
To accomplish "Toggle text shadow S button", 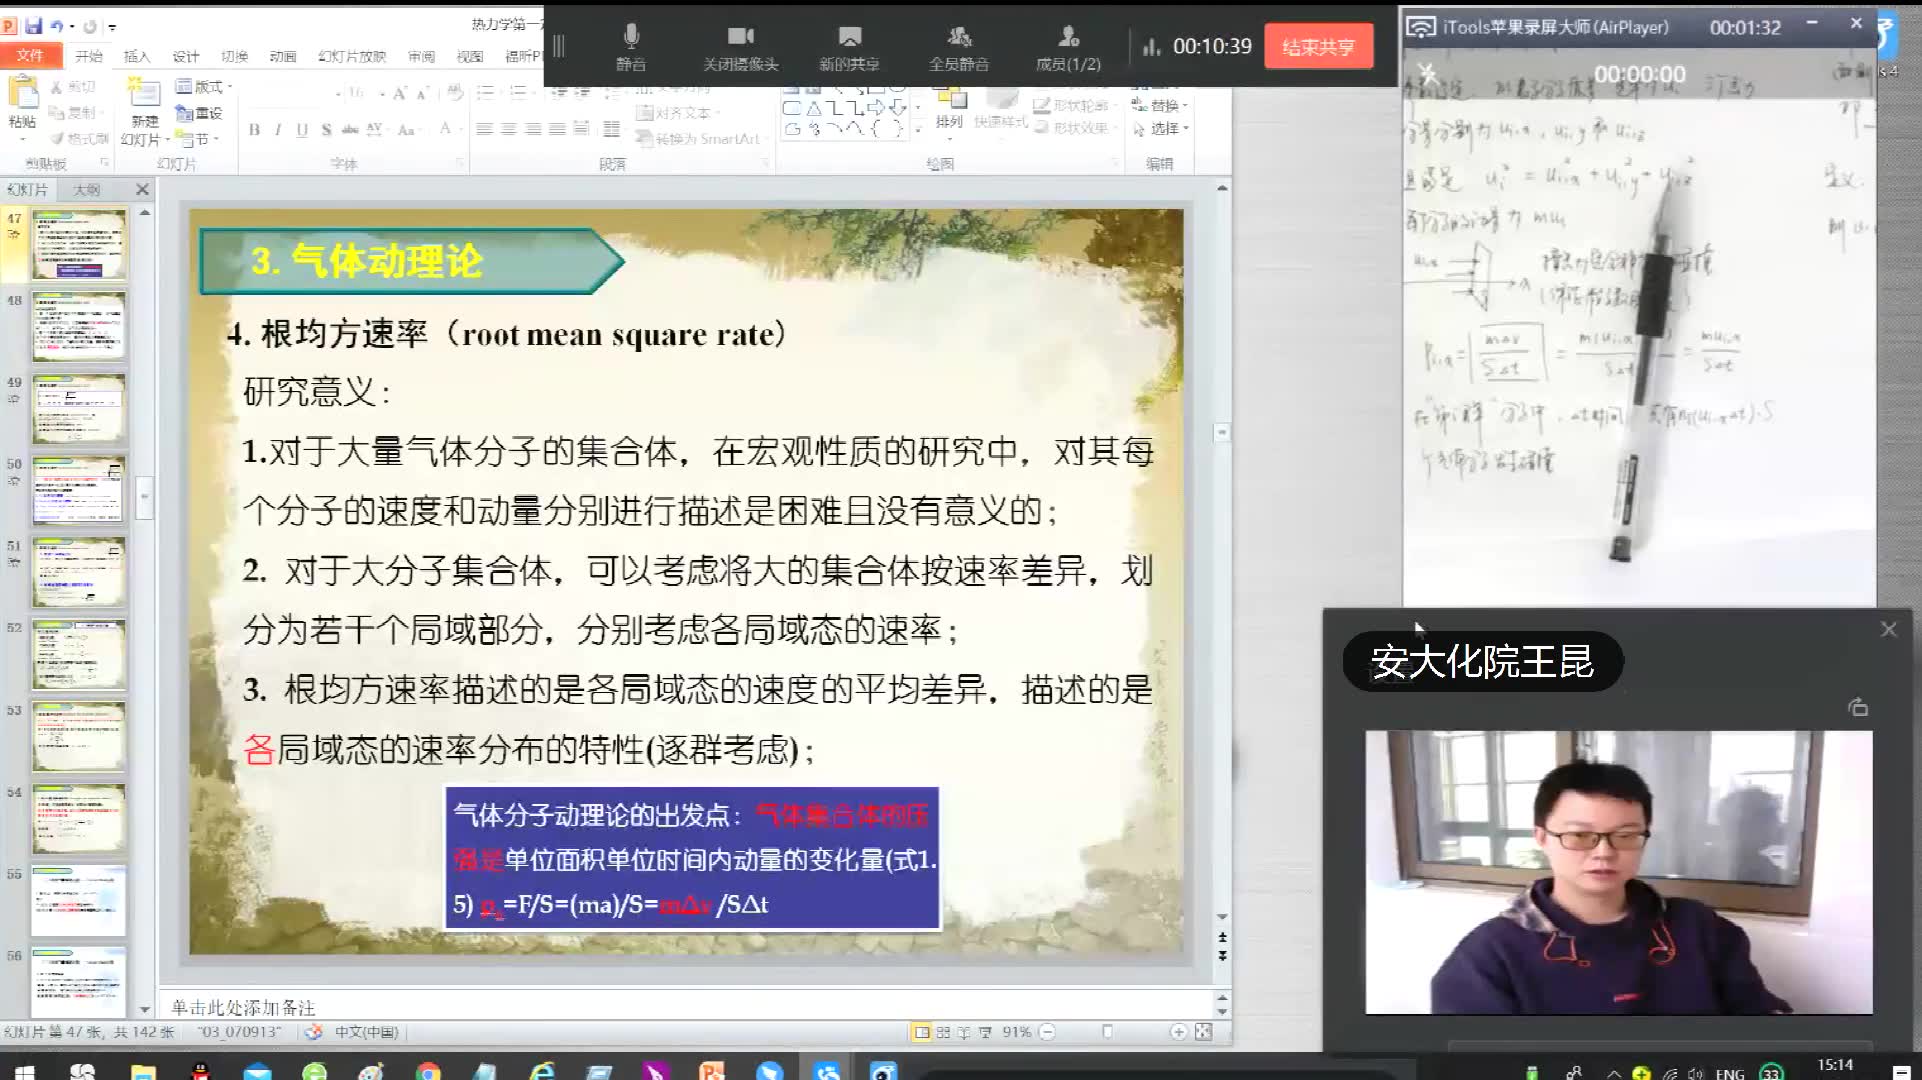I will tap(326, 129).
